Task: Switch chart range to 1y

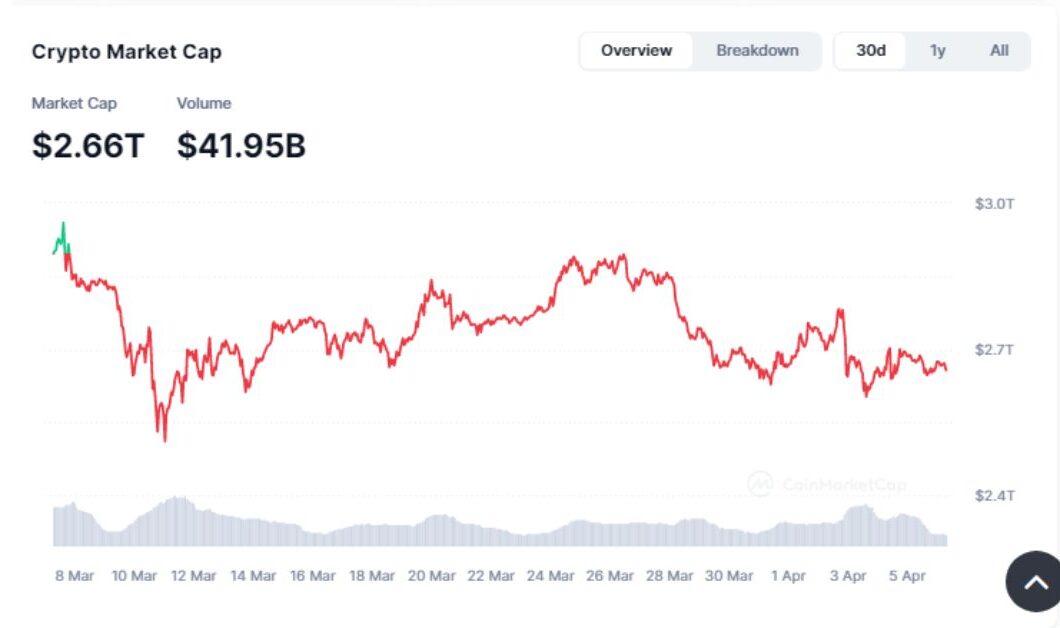Action: pyautogui.click(x=937, y=51)
